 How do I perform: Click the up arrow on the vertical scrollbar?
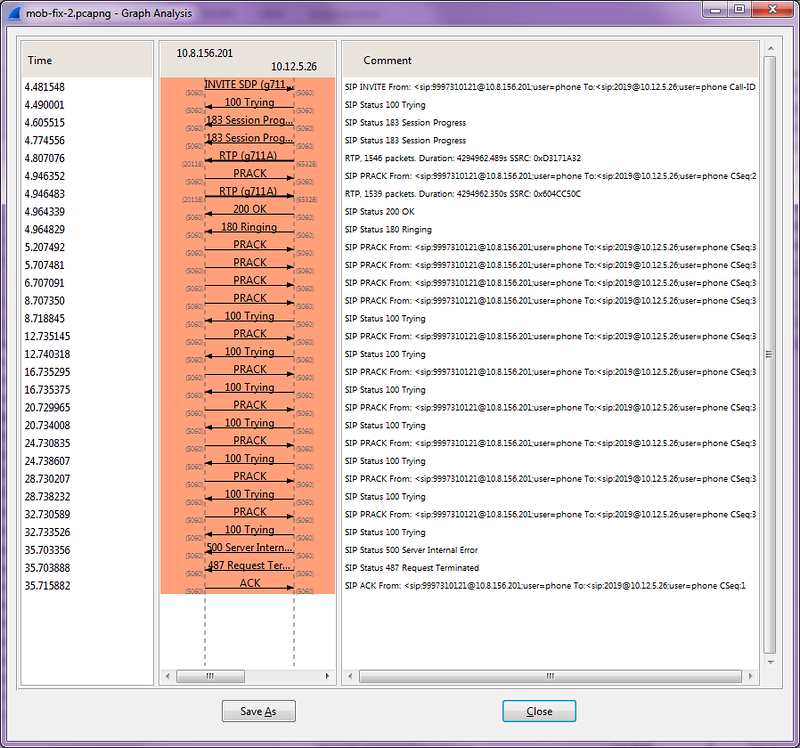pos(769,47)
